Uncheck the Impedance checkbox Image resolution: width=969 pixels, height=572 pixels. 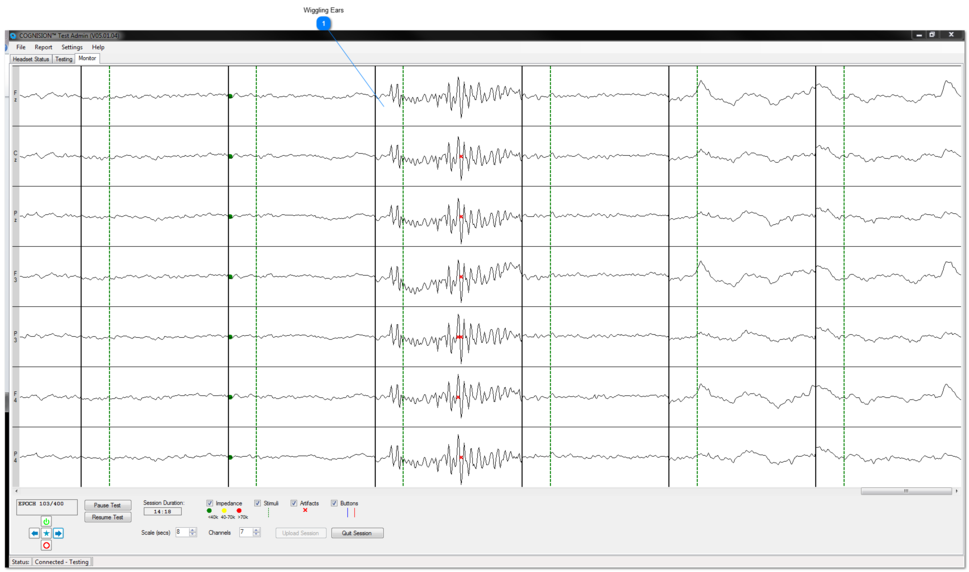210,504
